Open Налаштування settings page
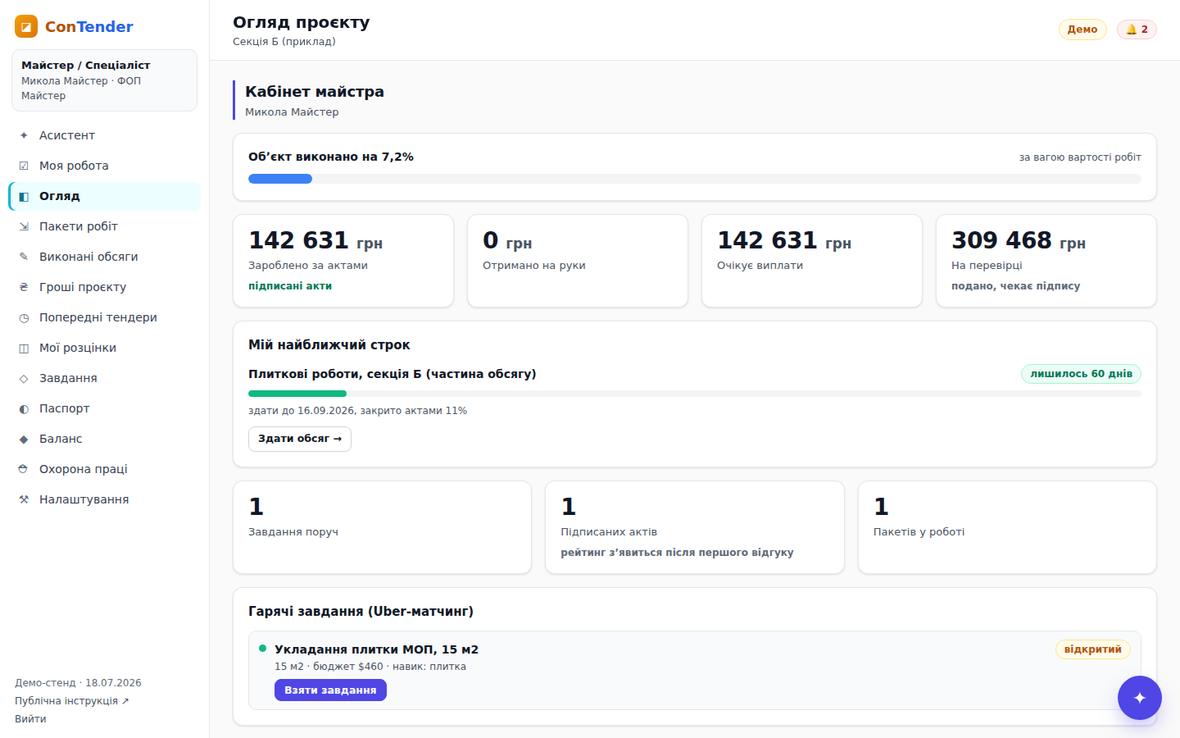The width and height of the screenshot is (1180, 738). [x=105, y=500]
